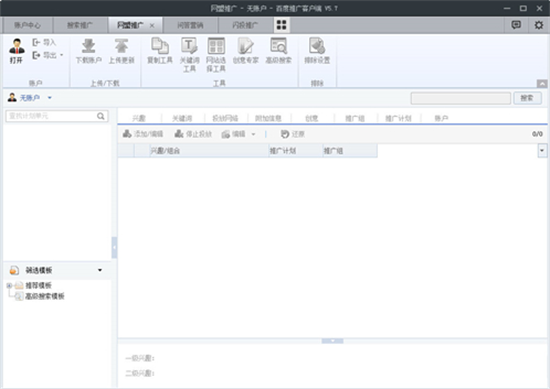
Task: Select the 网盟推广 tab
Action: [x=130, y=25]
